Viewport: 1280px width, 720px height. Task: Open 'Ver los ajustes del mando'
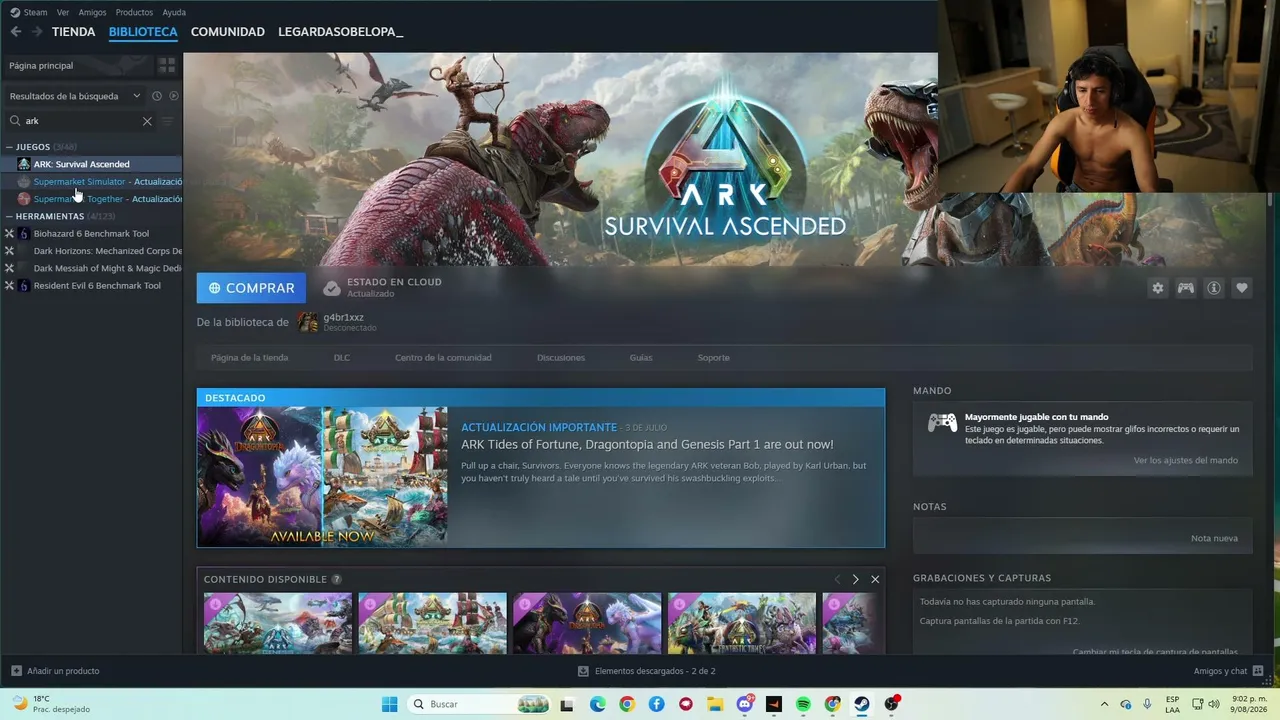(x=1186, y=461)
